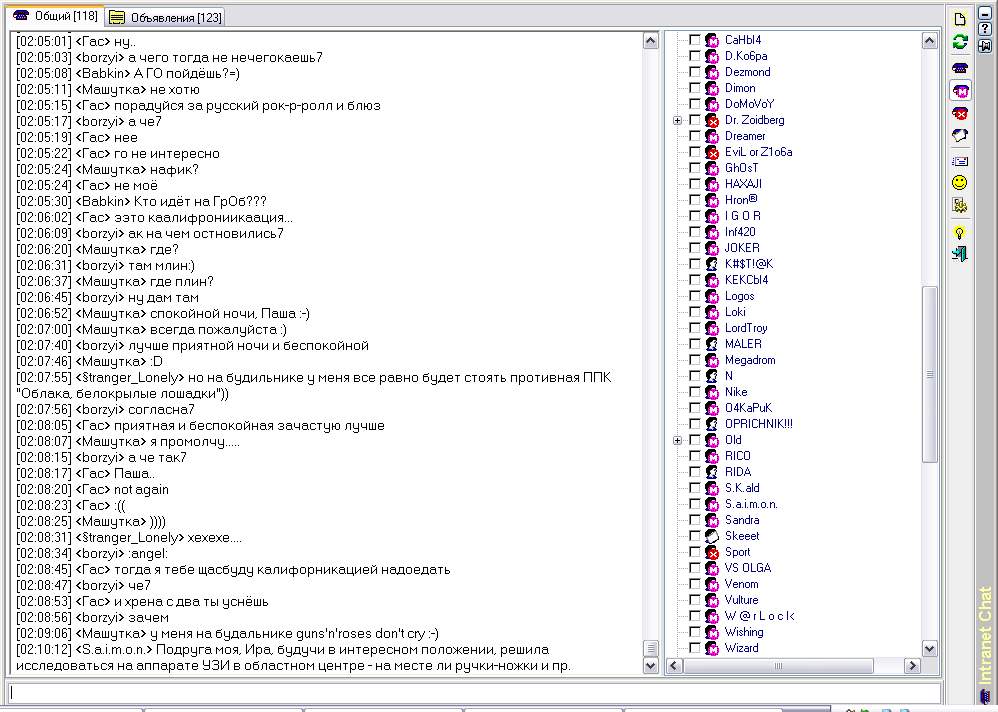Switch to the Общий [118] tab
Image resolution: width=998 pixels, height=712 pixels.
56,16
